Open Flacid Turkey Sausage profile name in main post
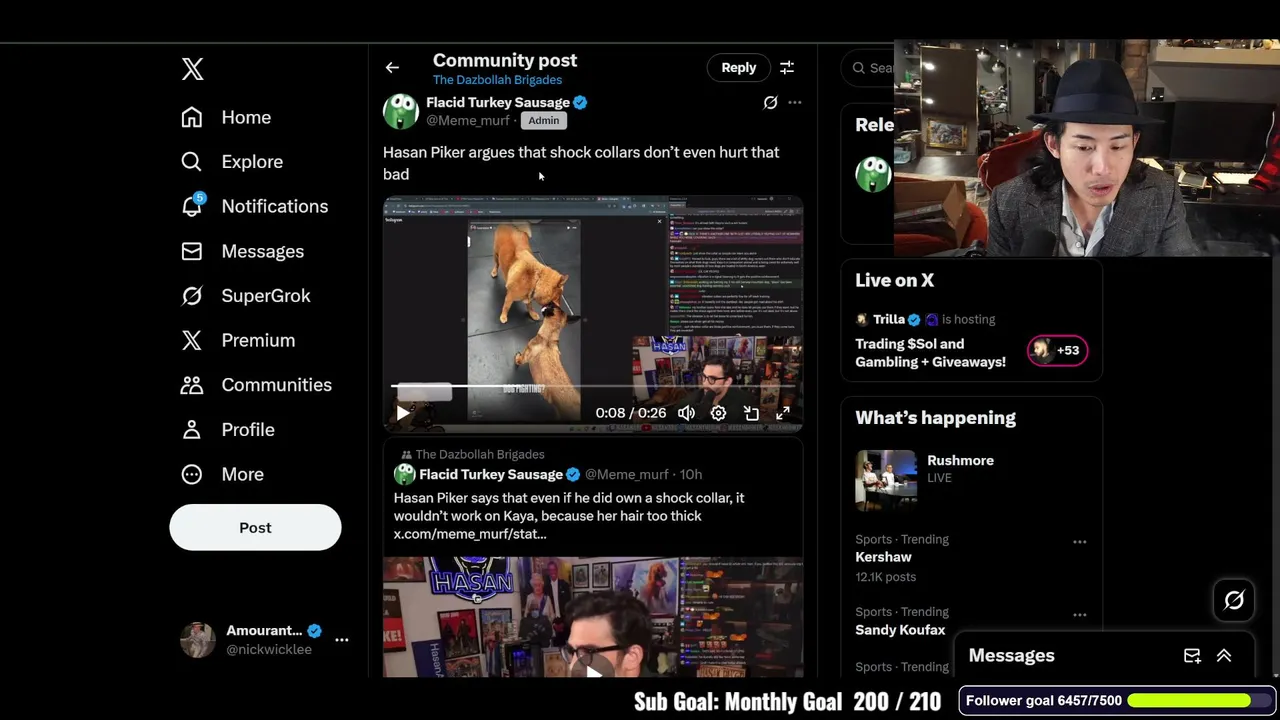This screenshot has width=1280, height=720. tap(498, 102)
